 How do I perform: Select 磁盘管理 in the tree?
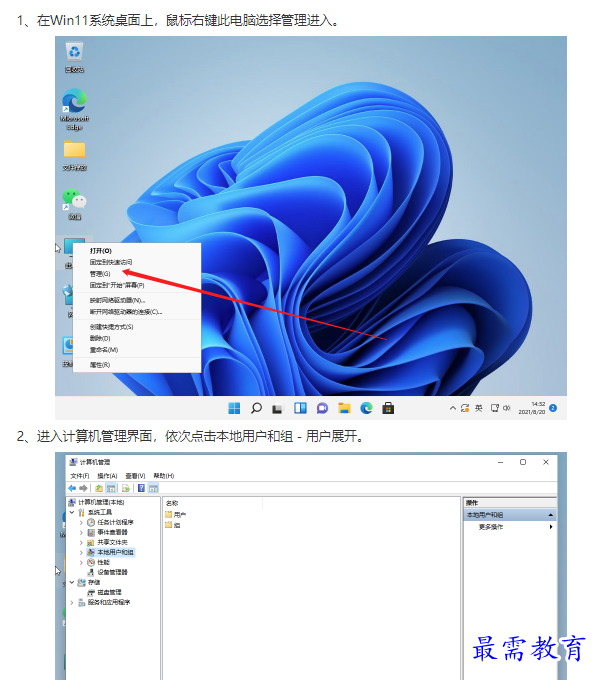coord(109,592)
